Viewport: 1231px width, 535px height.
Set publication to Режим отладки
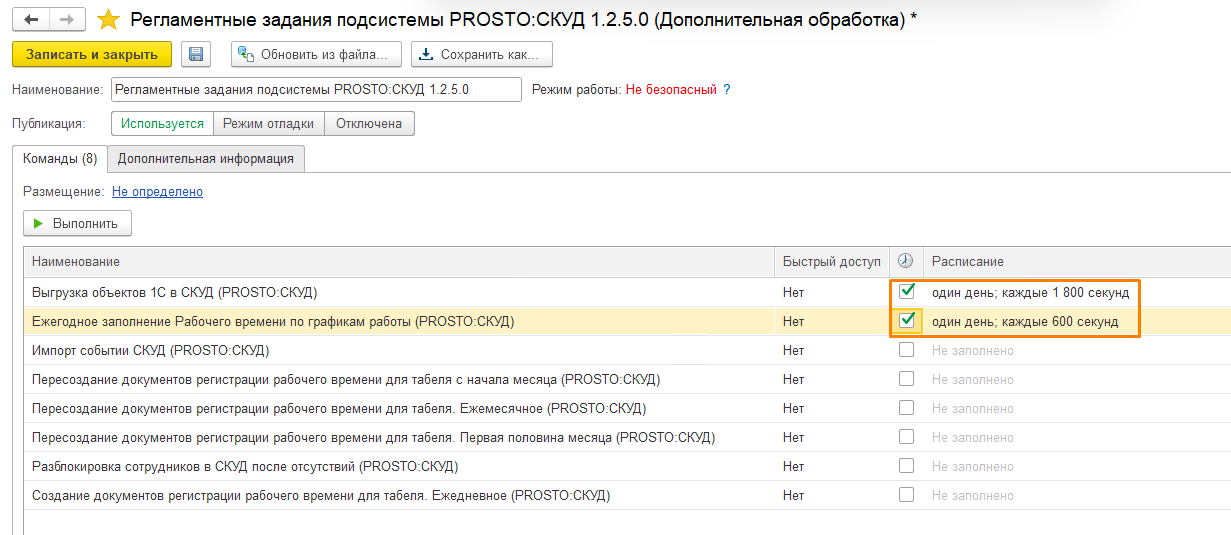coord(269,124)
